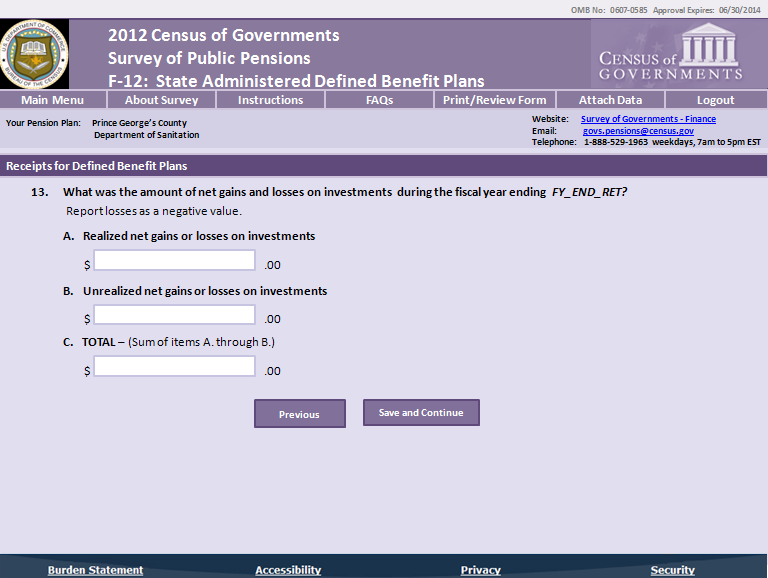Image resolution: width=768 pixels, height=578 pixels.
Task: Visit the Privacy footer link
Action: click(480, 570)
